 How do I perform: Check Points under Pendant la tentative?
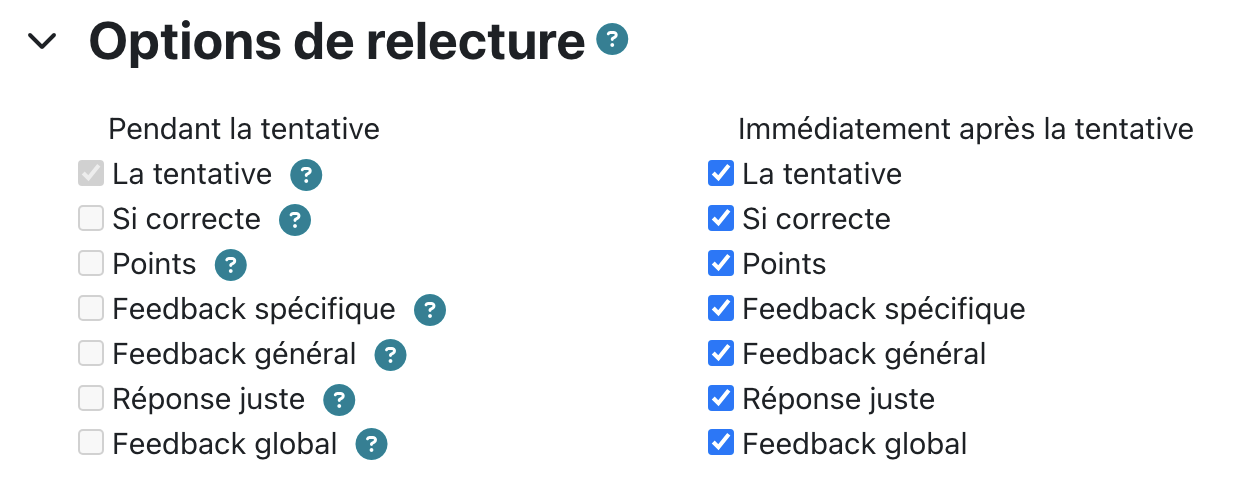coord(91,264)
